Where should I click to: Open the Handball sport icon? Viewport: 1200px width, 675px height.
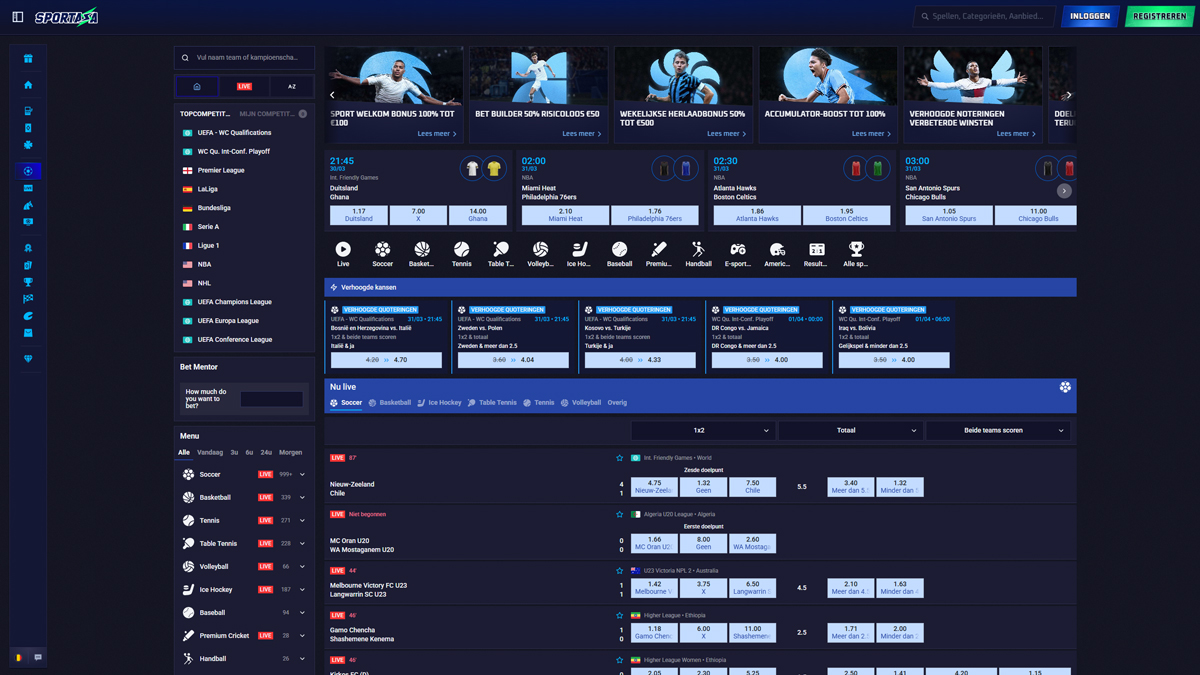pos(698,250)
